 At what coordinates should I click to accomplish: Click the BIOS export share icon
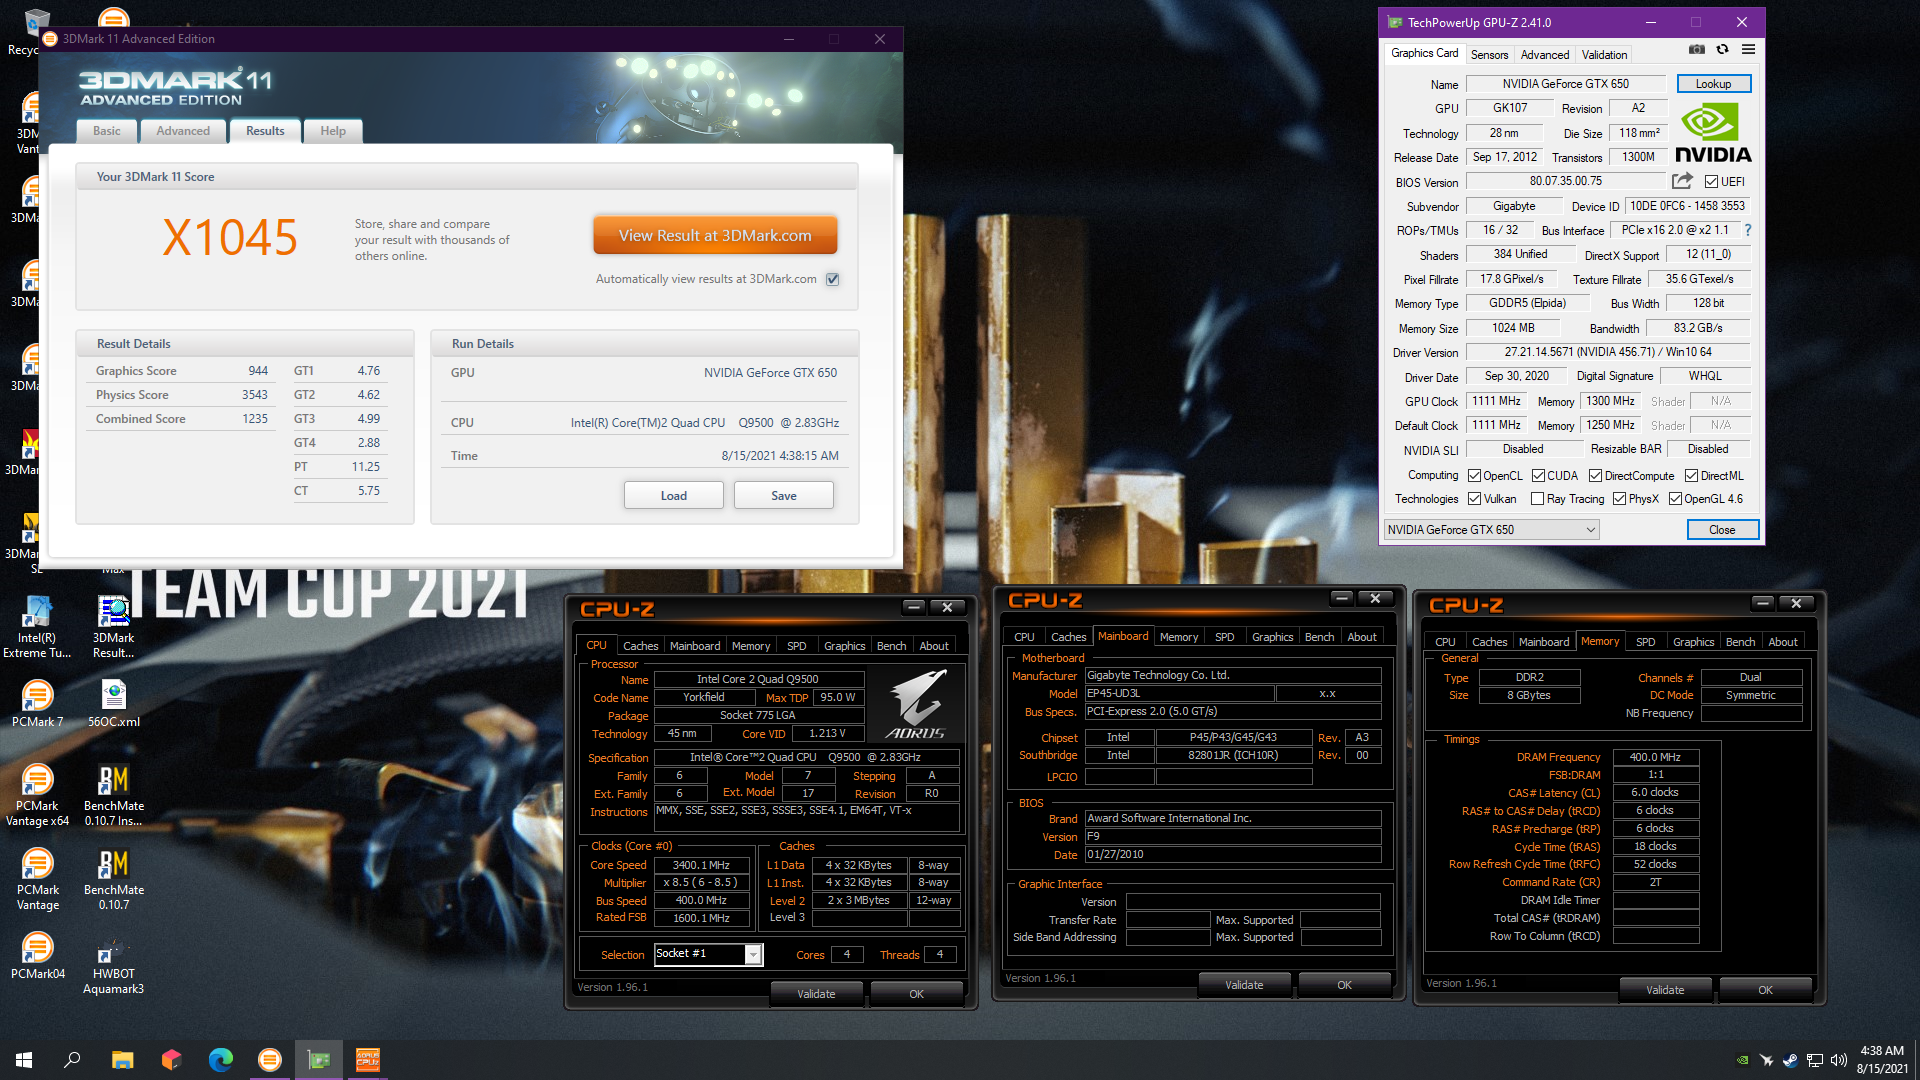click(1682, 181)
